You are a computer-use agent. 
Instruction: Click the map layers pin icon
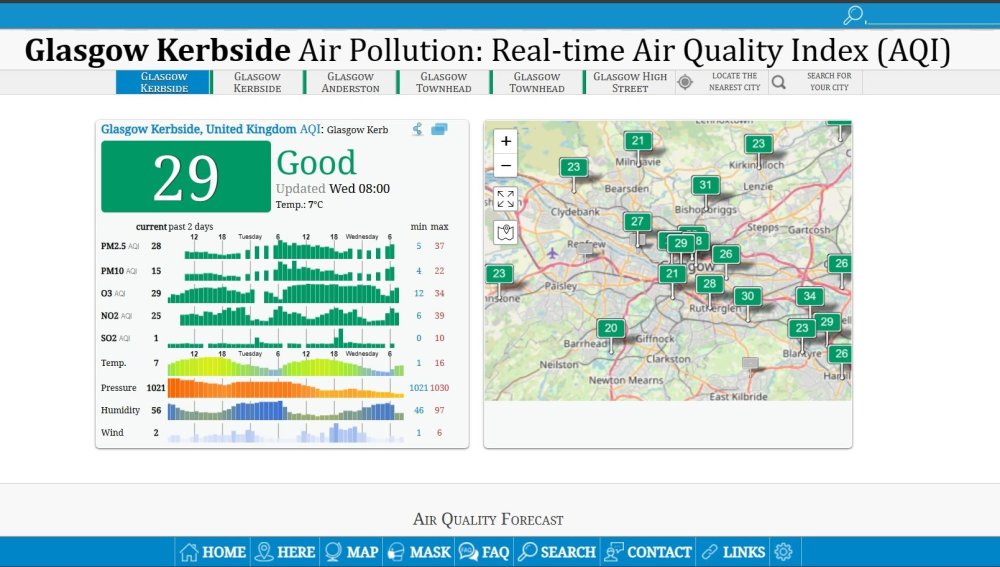click(x=506, y=232)
